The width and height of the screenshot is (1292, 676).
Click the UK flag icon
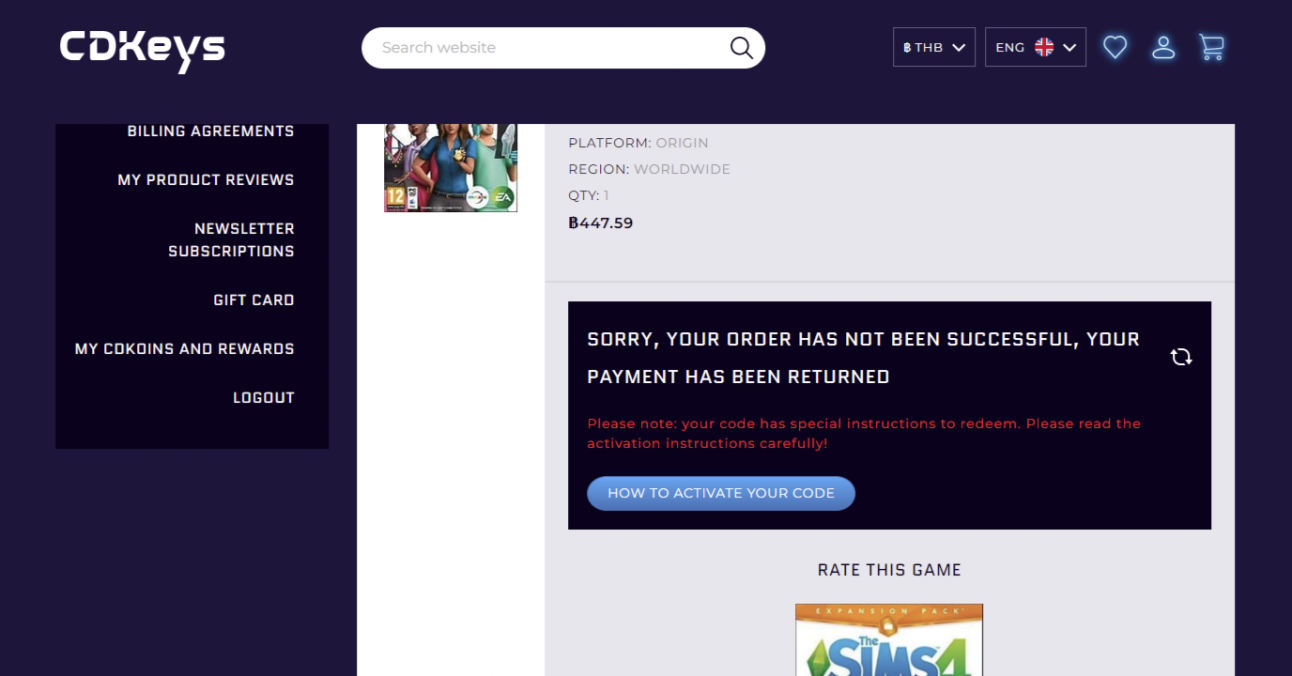(x=1044, y=47)
